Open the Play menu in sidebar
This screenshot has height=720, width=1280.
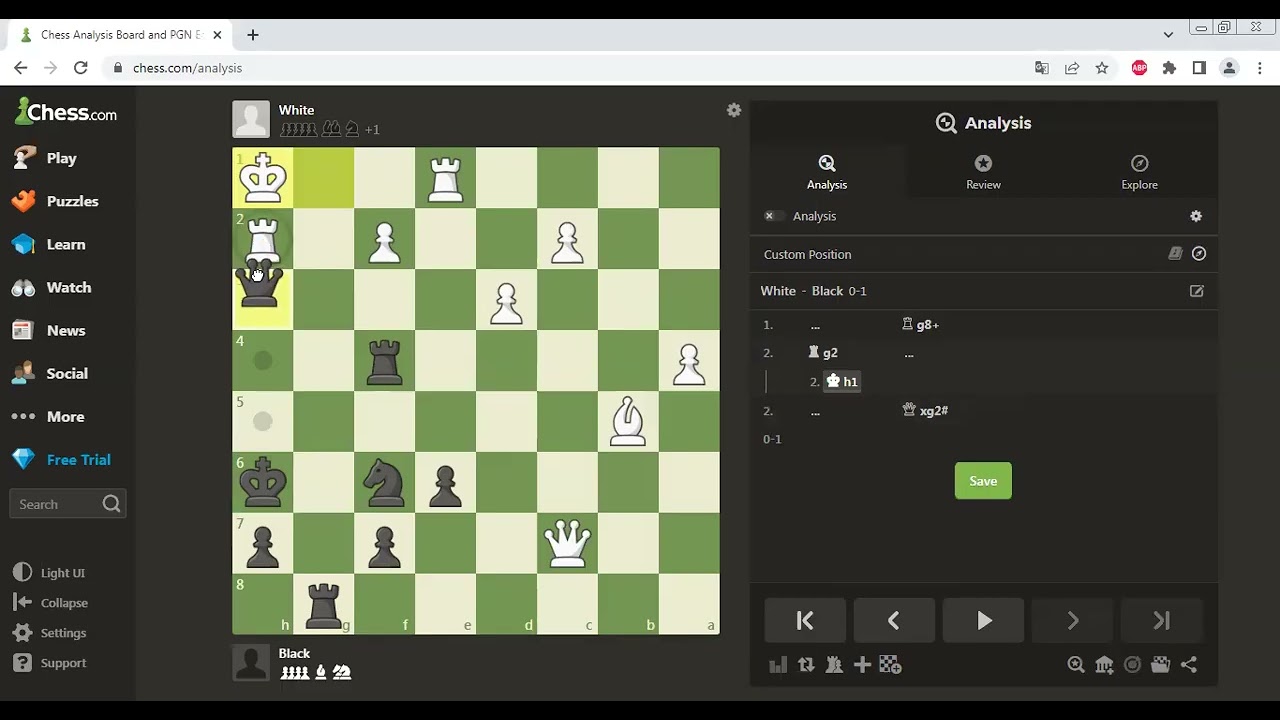pyautogui.click(x=45, y=158)
